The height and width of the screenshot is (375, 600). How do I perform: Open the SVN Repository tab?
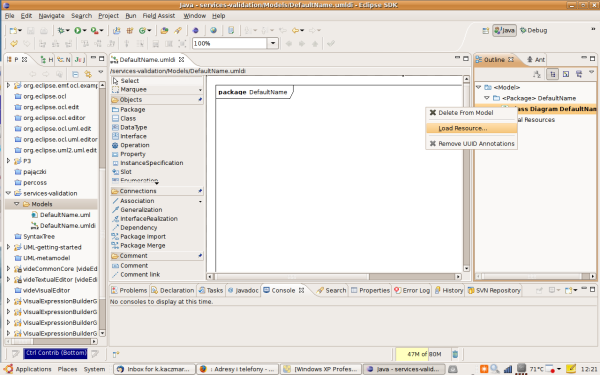[x=494, y=290]
